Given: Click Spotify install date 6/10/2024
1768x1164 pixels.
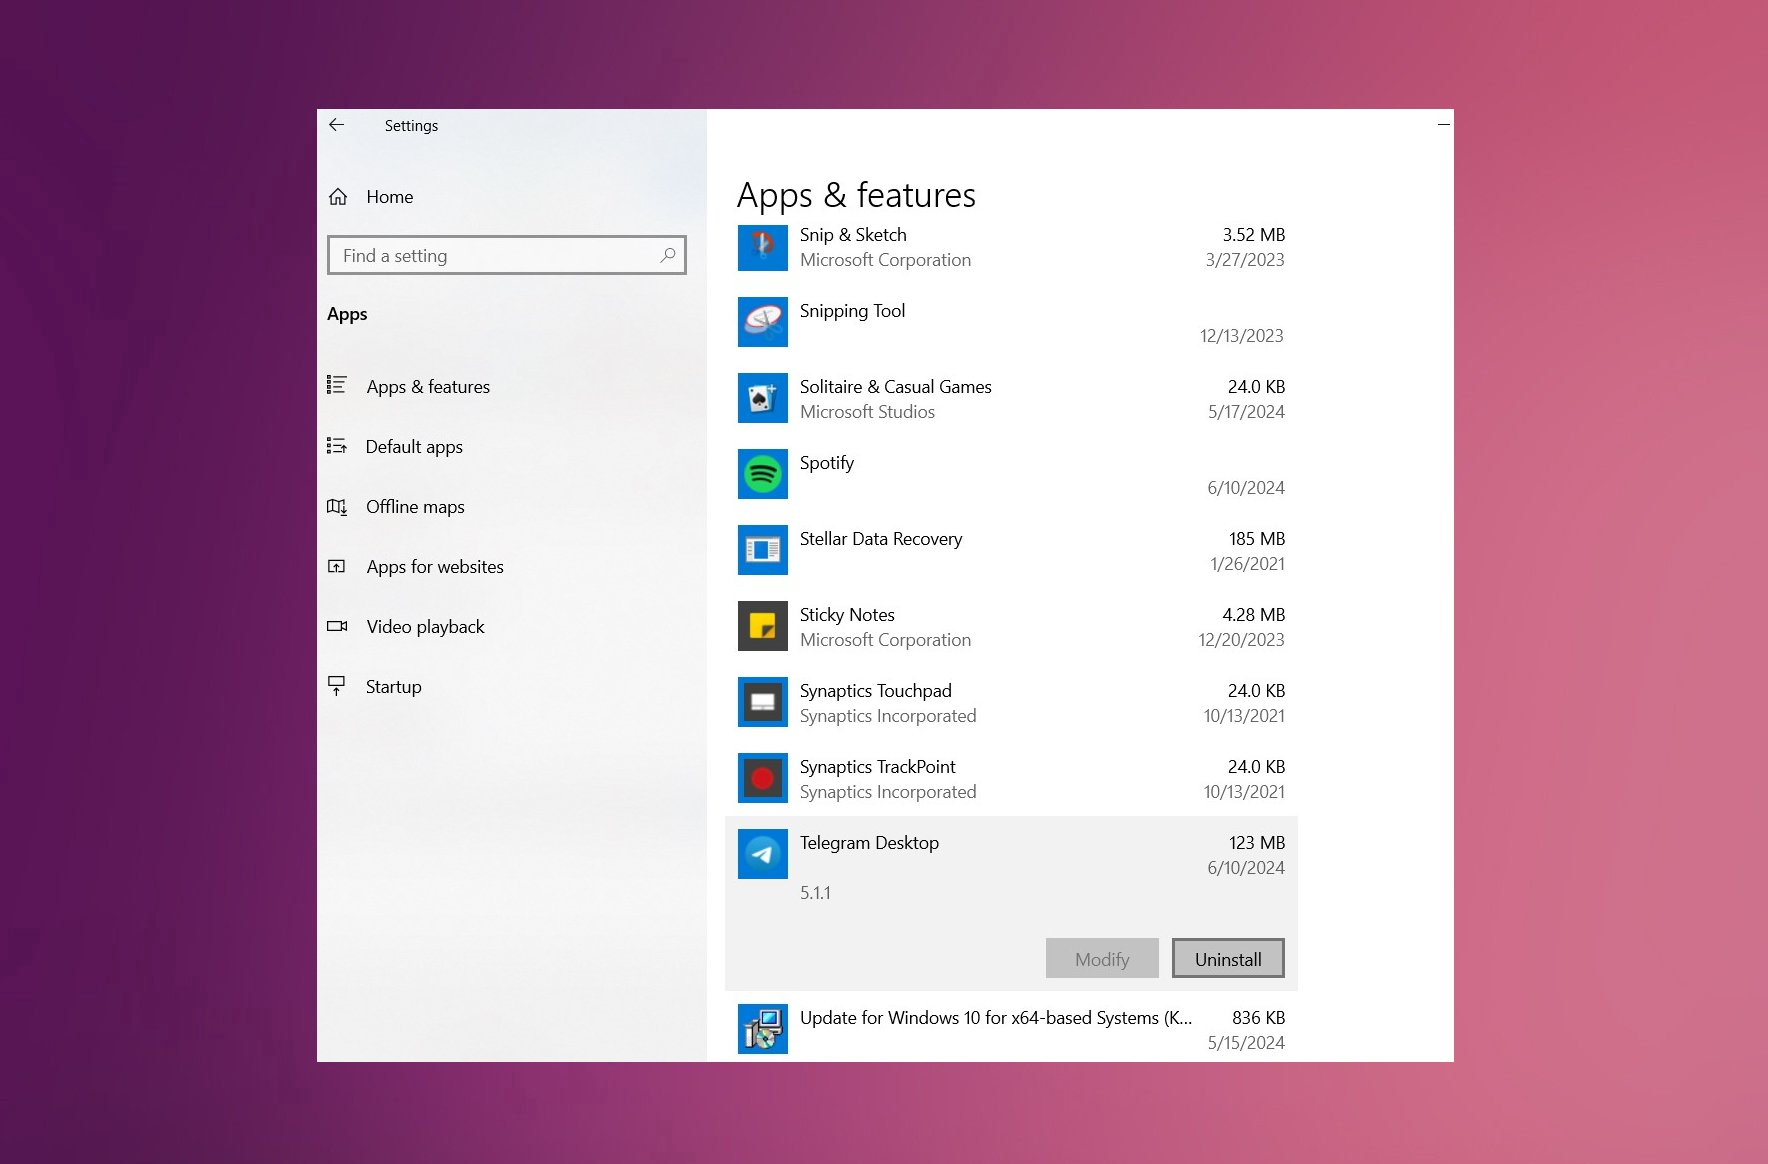Looking at the screenshot, I should pyautogui.click(x=1246, y=488).
